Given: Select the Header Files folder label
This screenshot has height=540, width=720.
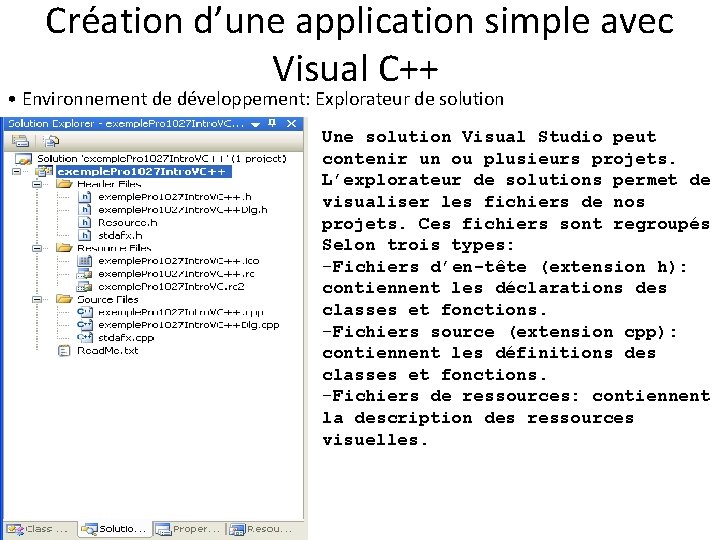Looking at the screenshot, I should [x=109, y=184].
